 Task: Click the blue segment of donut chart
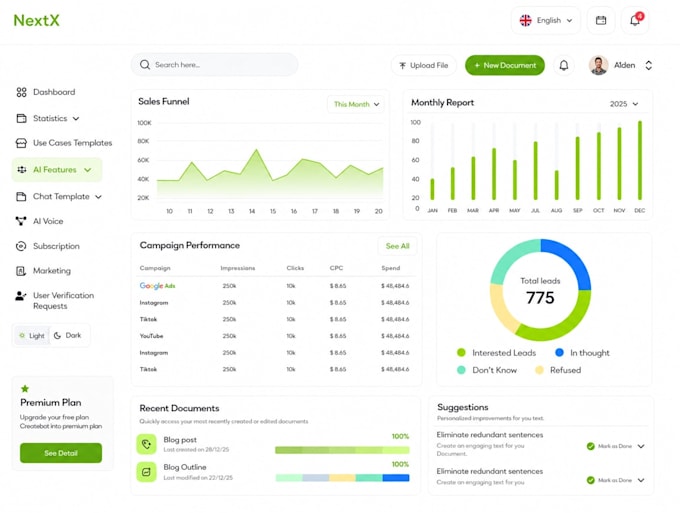click(x=573, y=260)
